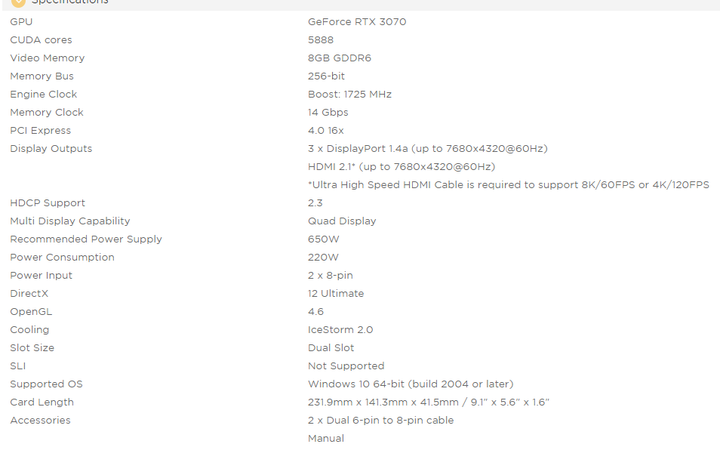The height and width of the screenshot is (451, 720).
Task: Click the SLI Not Supported text
Action: 346,366
